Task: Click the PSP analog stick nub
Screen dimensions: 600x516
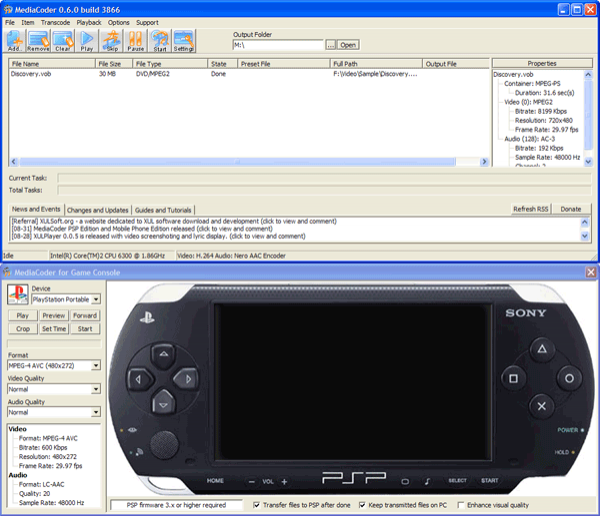Action: pyautogui.click(x=164, y=444)
